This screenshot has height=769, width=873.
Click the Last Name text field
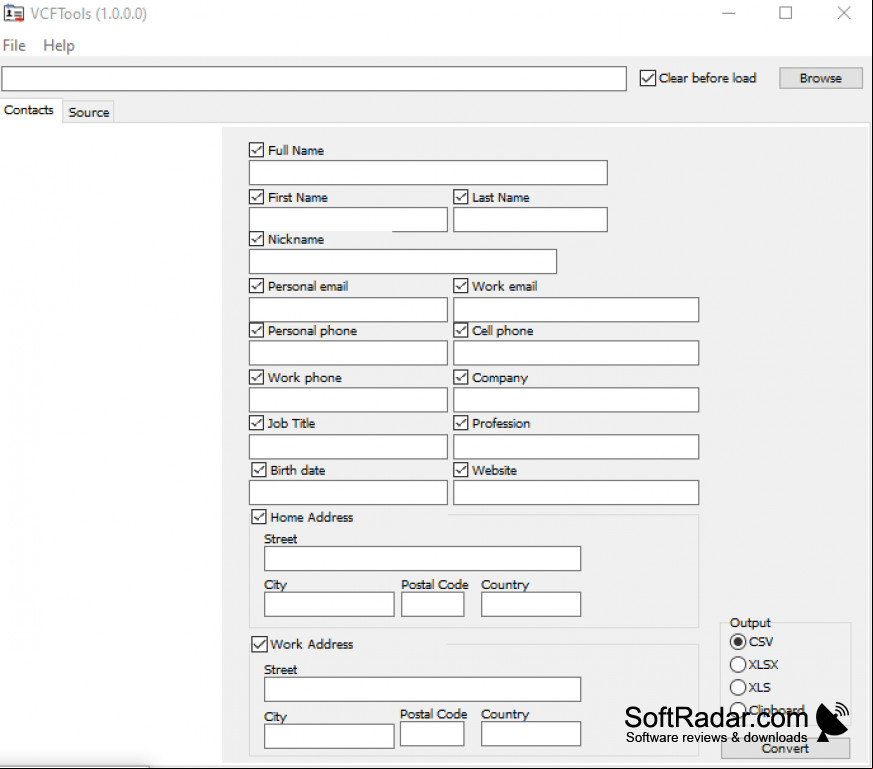pyautogui.click(x=530, y=219)
